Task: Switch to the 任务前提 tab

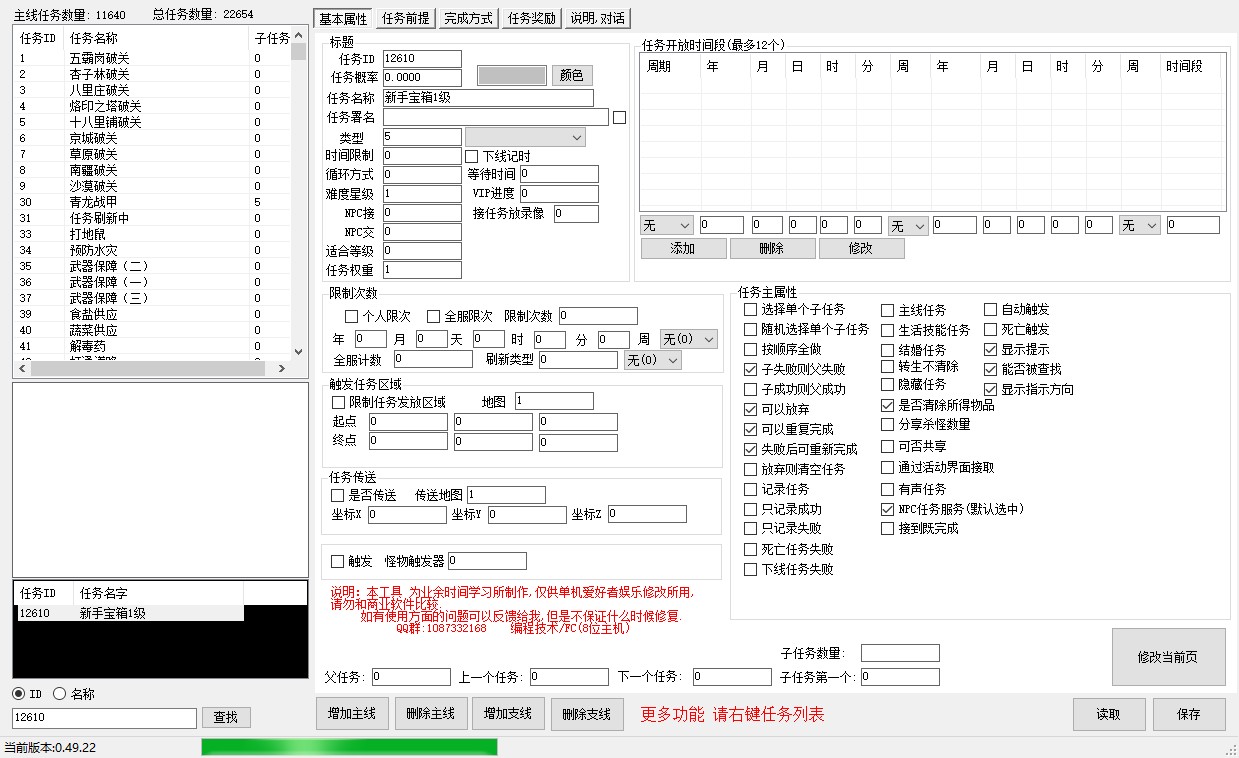Action: point(405,17)
